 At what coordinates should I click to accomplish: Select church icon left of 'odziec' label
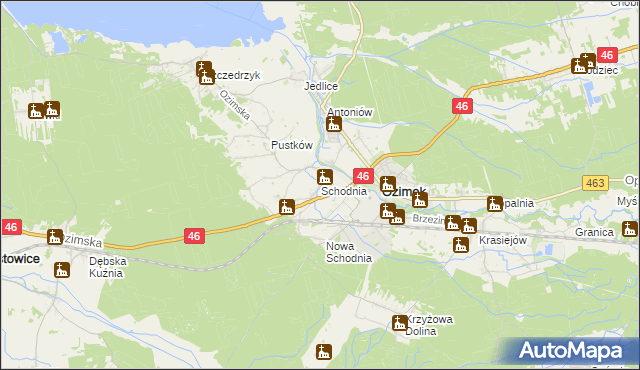tap(579, 66)
